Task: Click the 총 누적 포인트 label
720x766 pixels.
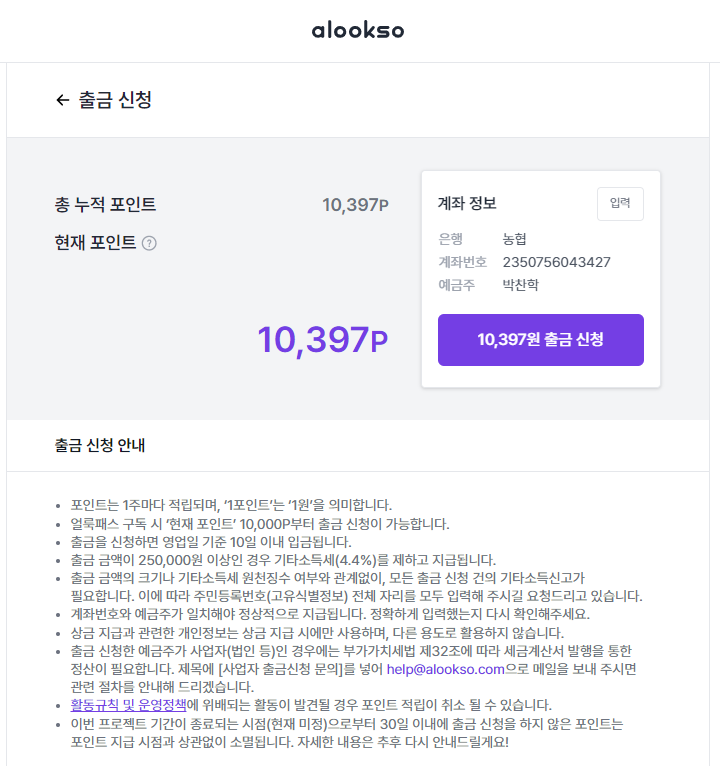Action: pyautogui.click(x=105, y=205)
